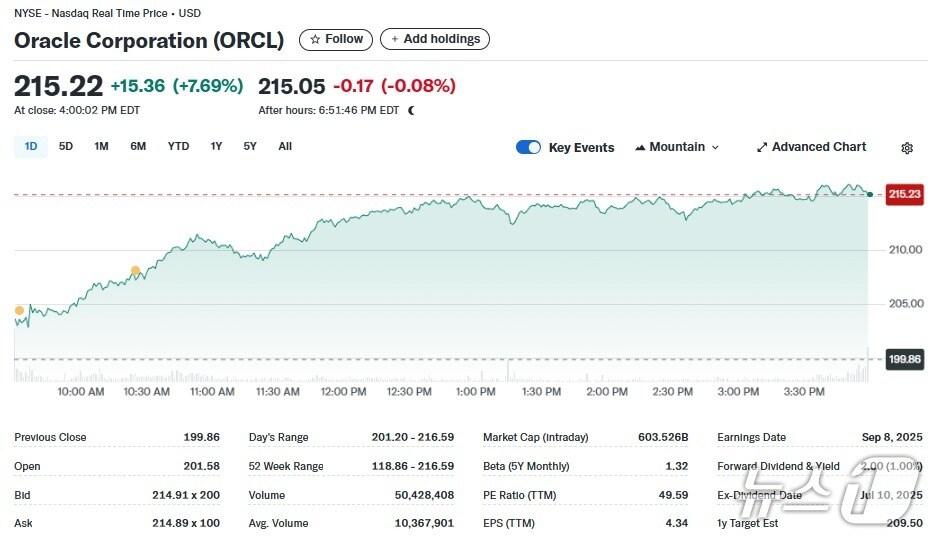
Task: Click the Mountain chart type icon
Action: (640, 147)
